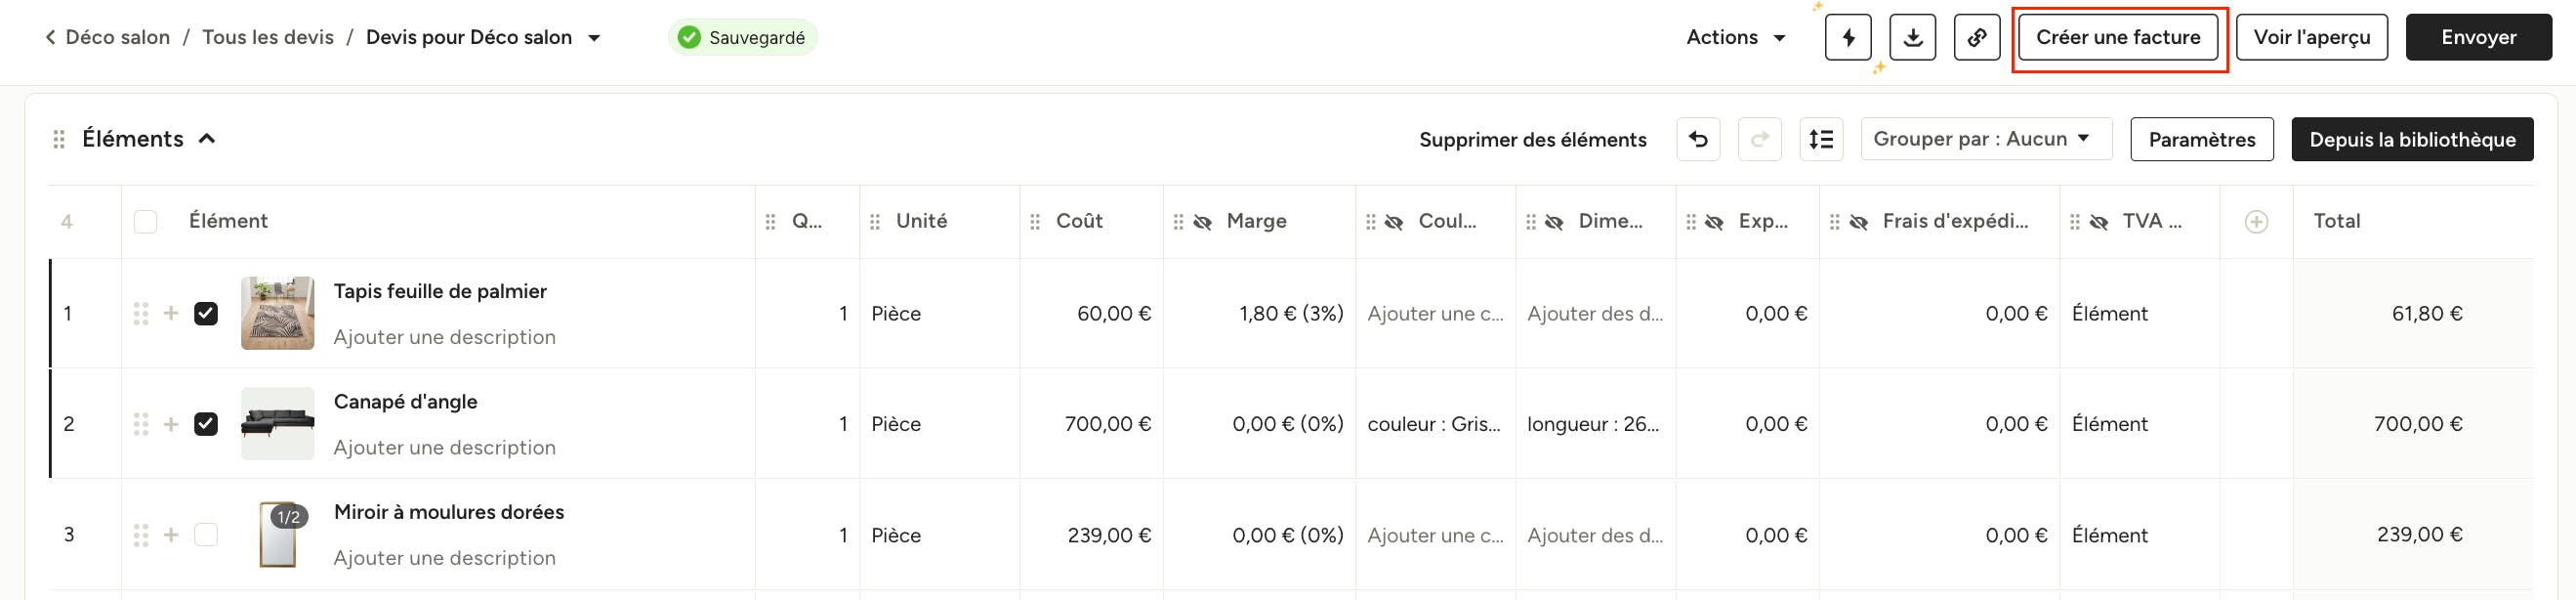Check the Miroir à moulures dorées checkbox

[x=206, y=535]
